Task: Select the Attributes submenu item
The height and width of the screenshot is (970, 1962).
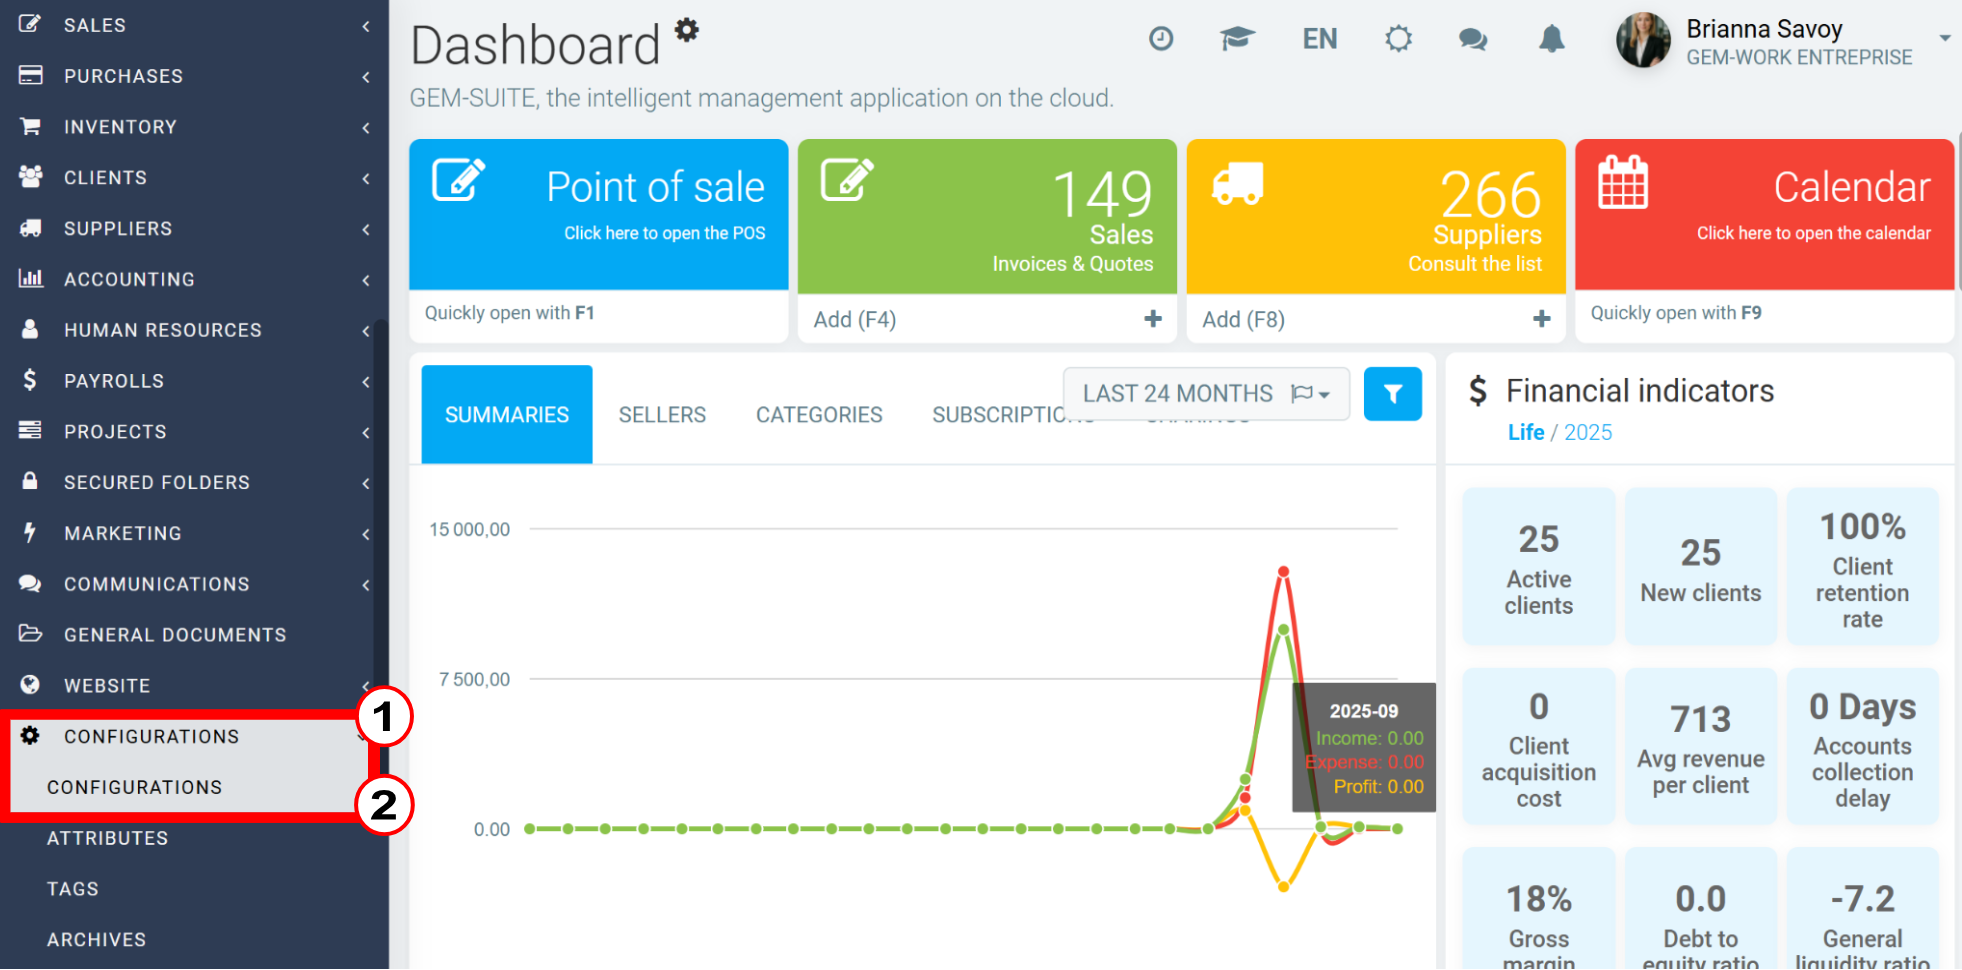Action: [107, 838]
